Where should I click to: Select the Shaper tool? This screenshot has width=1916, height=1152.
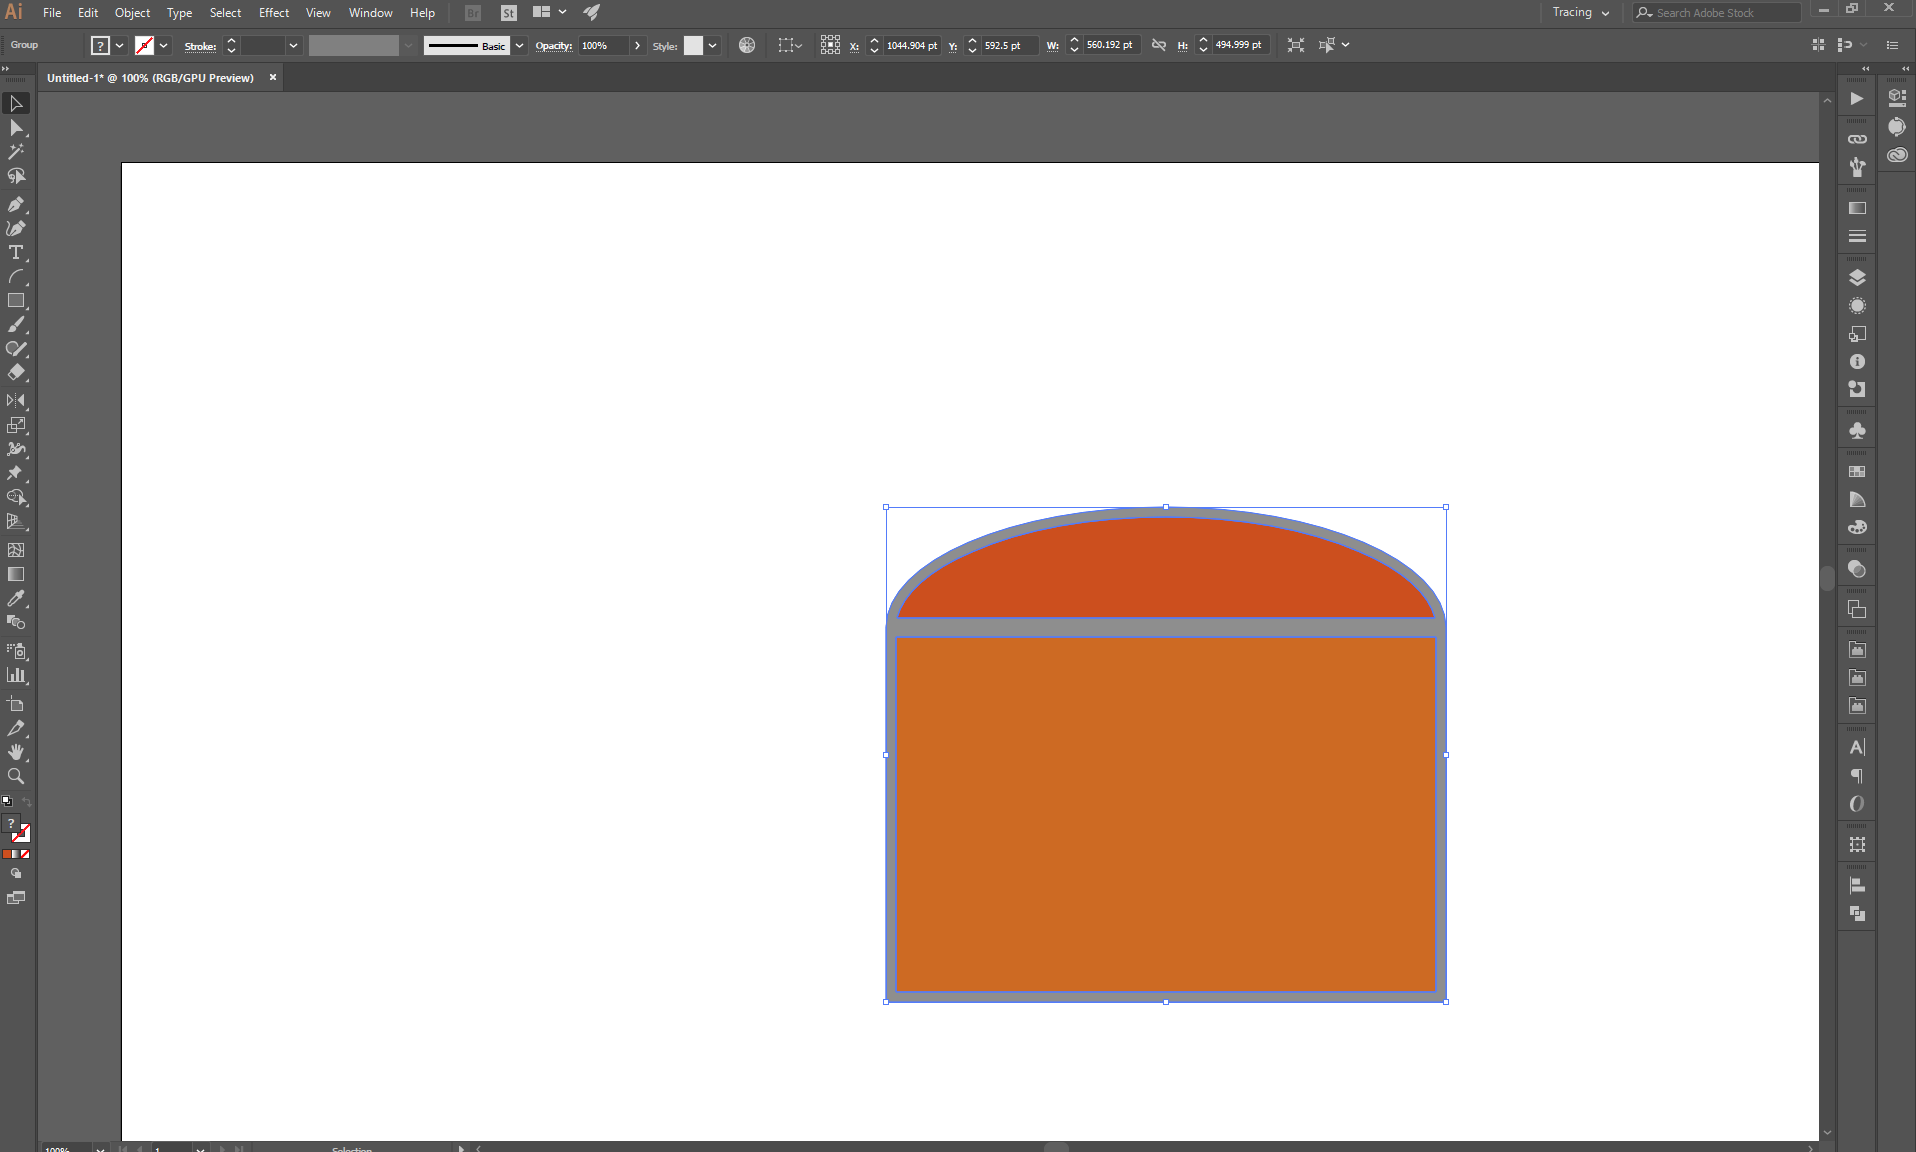(x=16, y=349)
